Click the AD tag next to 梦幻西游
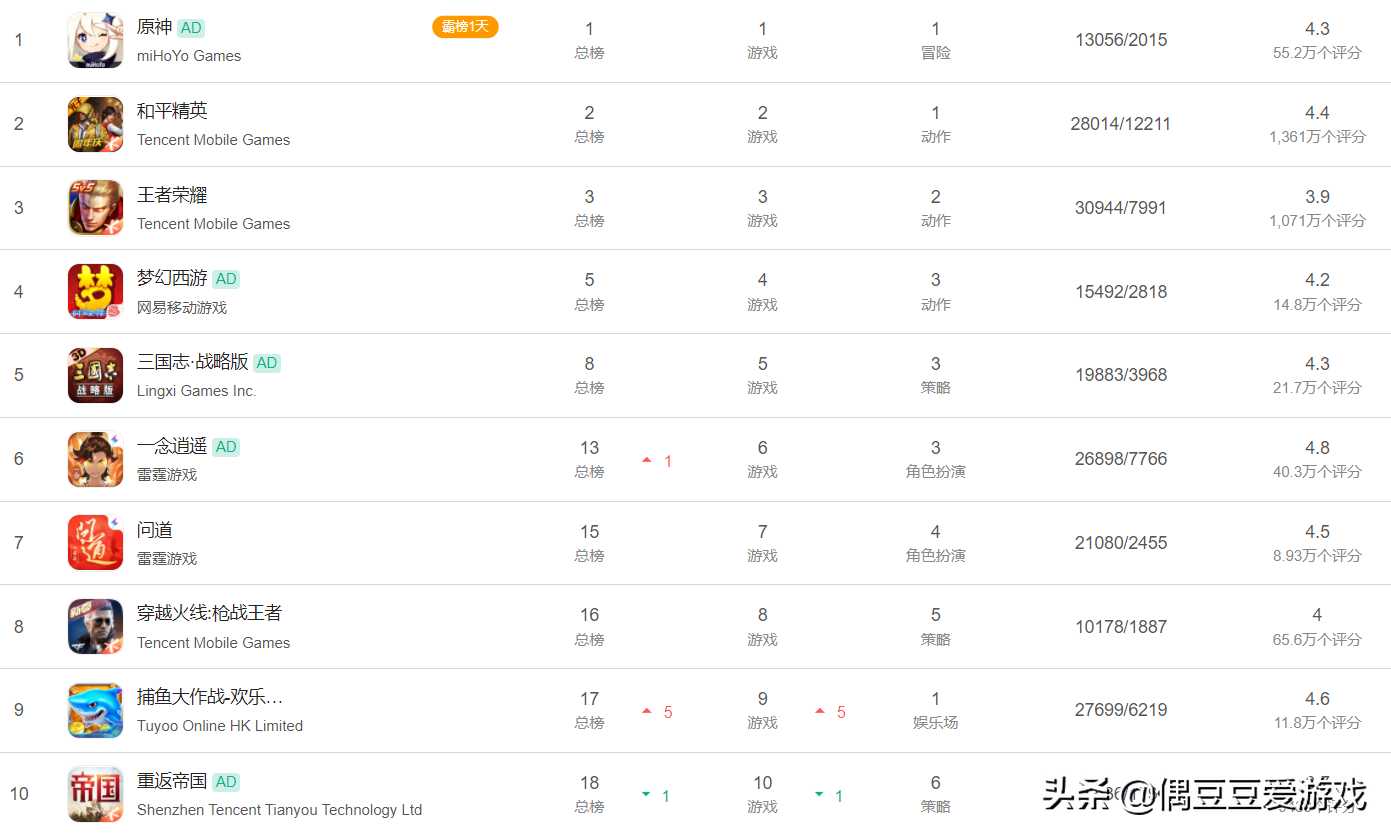Viewport: 1391px width, 836px height. coord(226,279)
